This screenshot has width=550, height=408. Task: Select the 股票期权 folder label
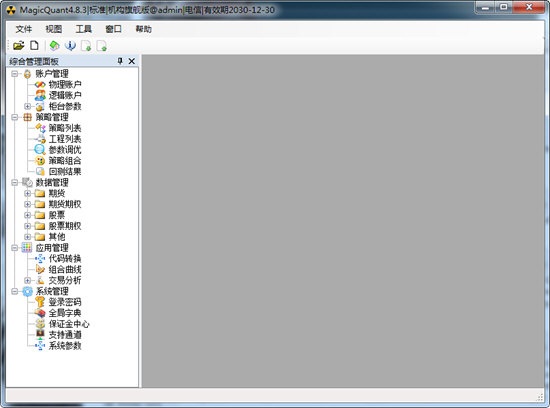(65, 226)
